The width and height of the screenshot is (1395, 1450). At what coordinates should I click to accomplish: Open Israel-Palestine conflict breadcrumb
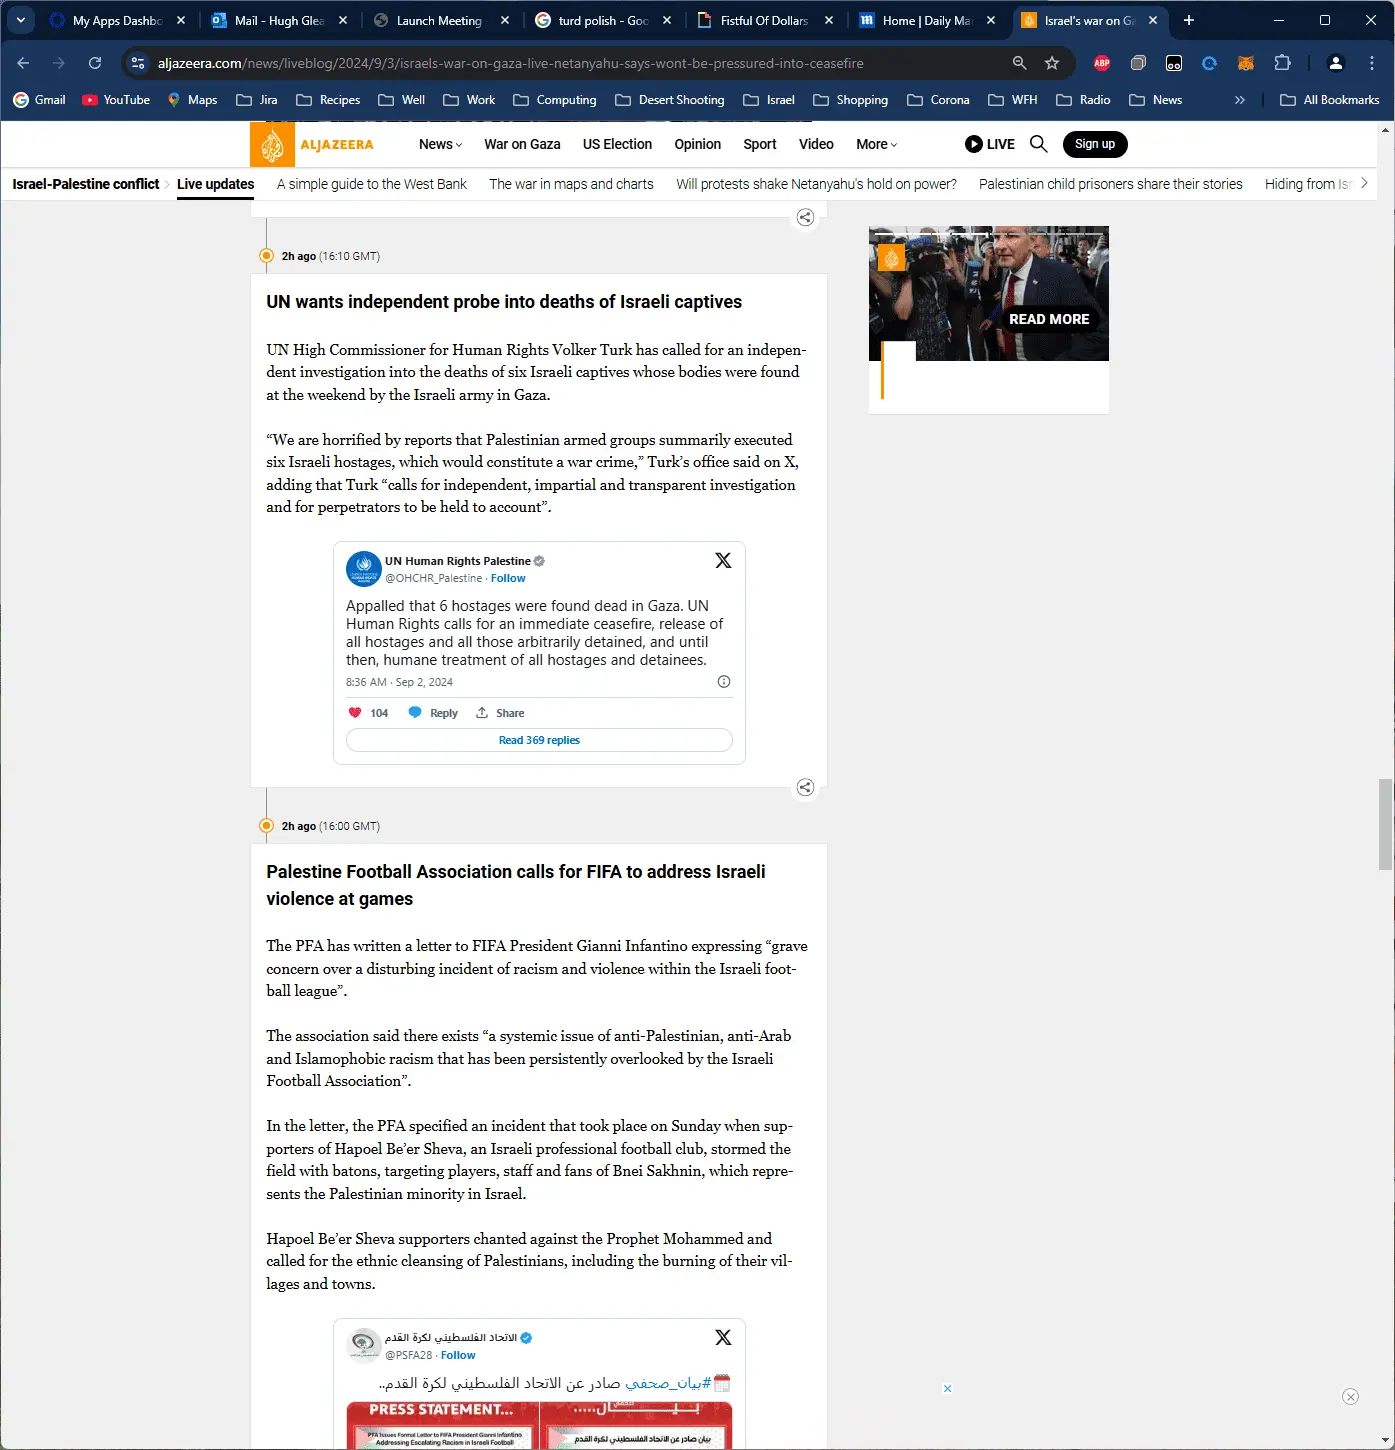click(86, 184)
